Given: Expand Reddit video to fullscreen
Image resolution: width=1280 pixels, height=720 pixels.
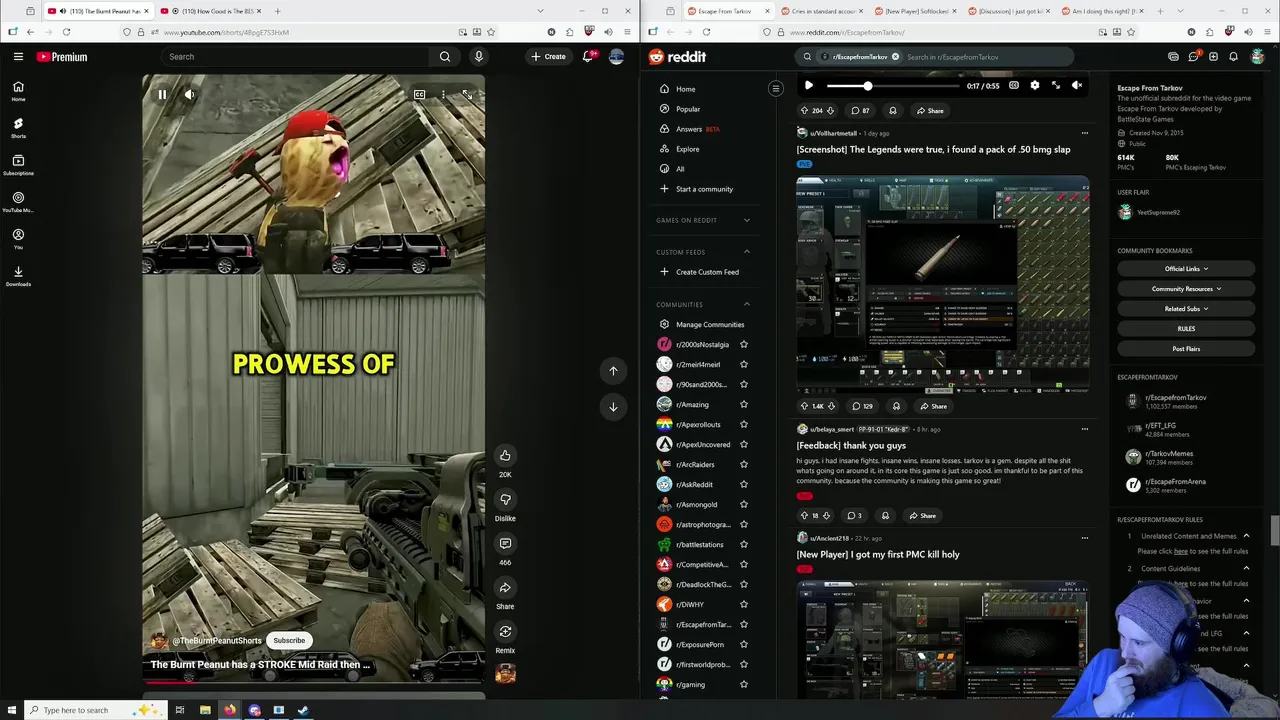Looking at the screenshot, I should pos(1056,86).
